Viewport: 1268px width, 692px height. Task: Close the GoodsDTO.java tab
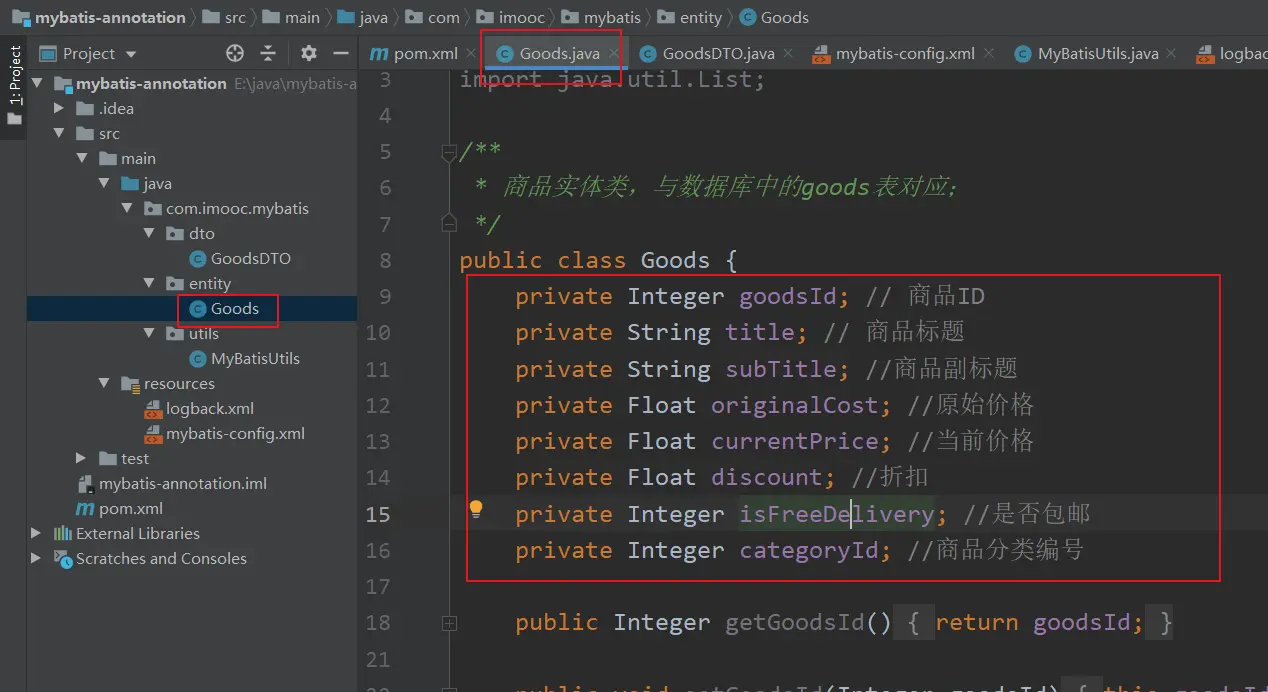(788, 54)
